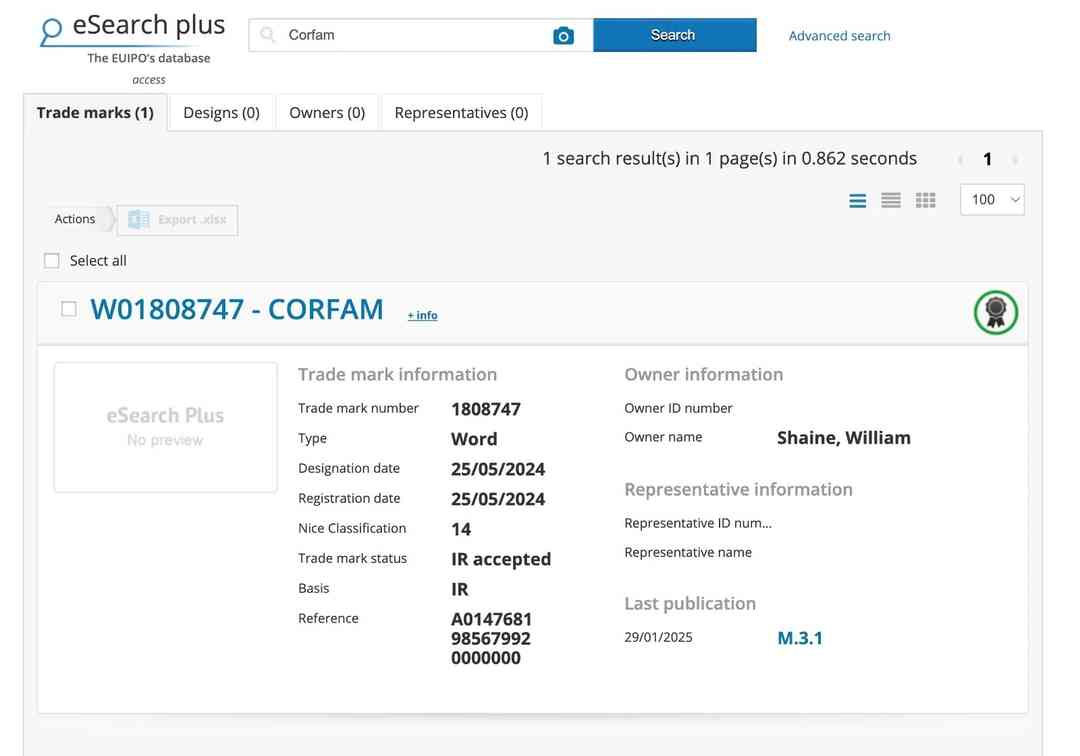Open the Advanced search link
Screen dimensions: 1080x756
click(839, 36)
